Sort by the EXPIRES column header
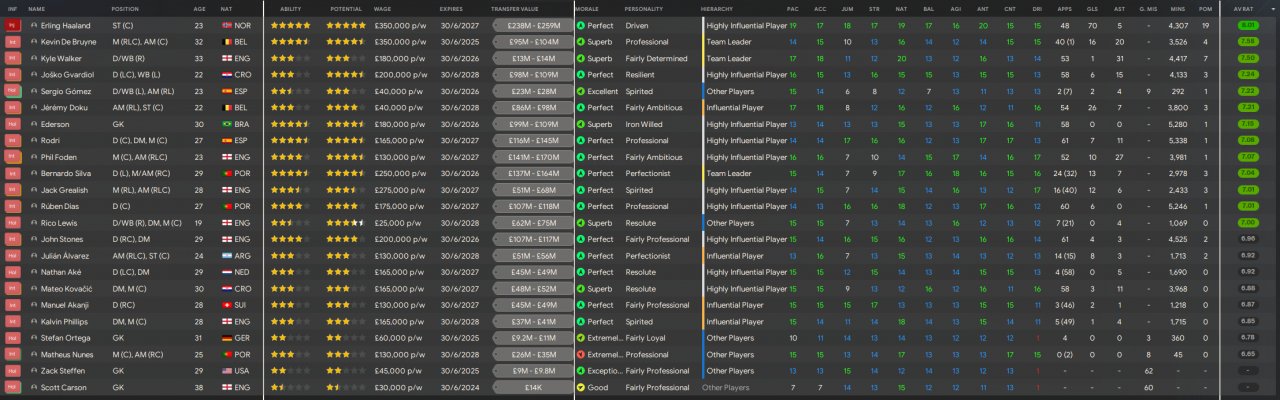This screenshot has width=1280, height=400. tap(451, 8)
